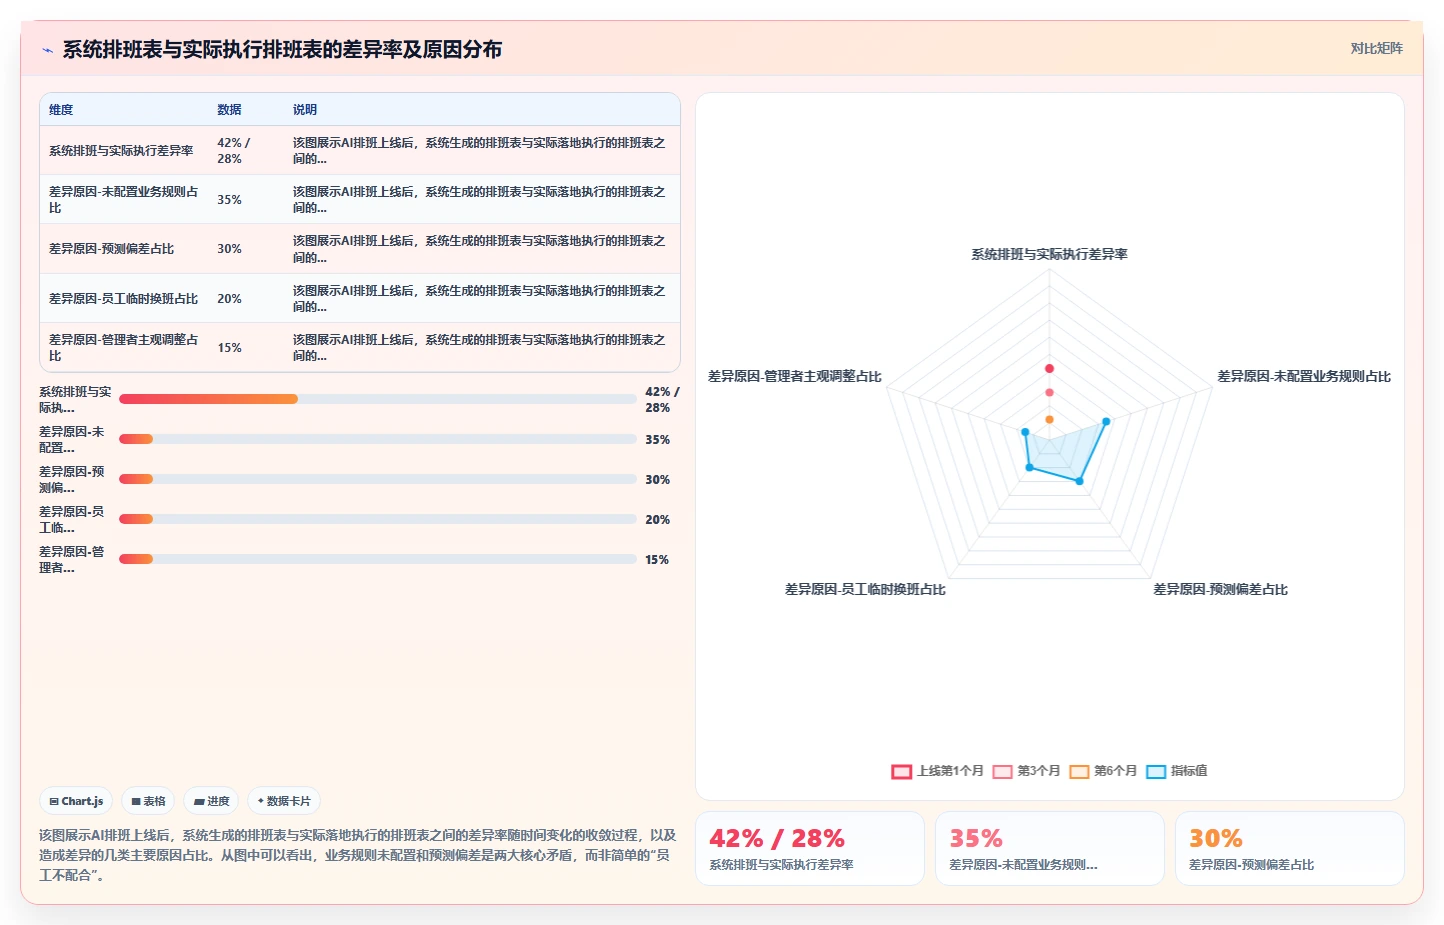Toggle 第6个月 legend series
1444x925 pixels.
pos(1103,771)
